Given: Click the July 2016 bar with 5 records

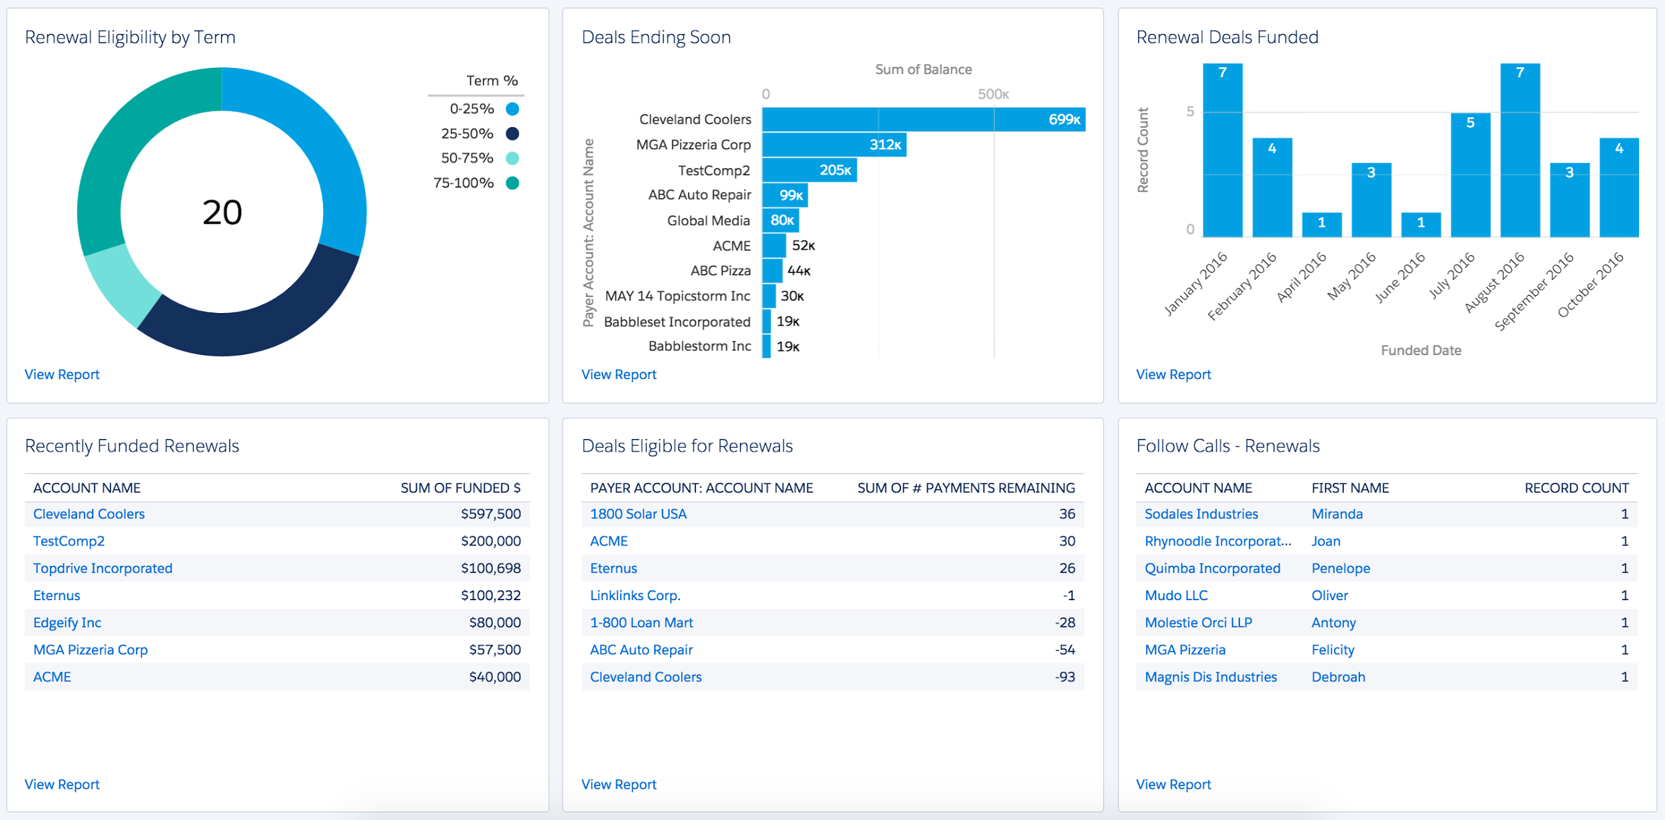Looking at the screenshot, I should pos(1470,175).
